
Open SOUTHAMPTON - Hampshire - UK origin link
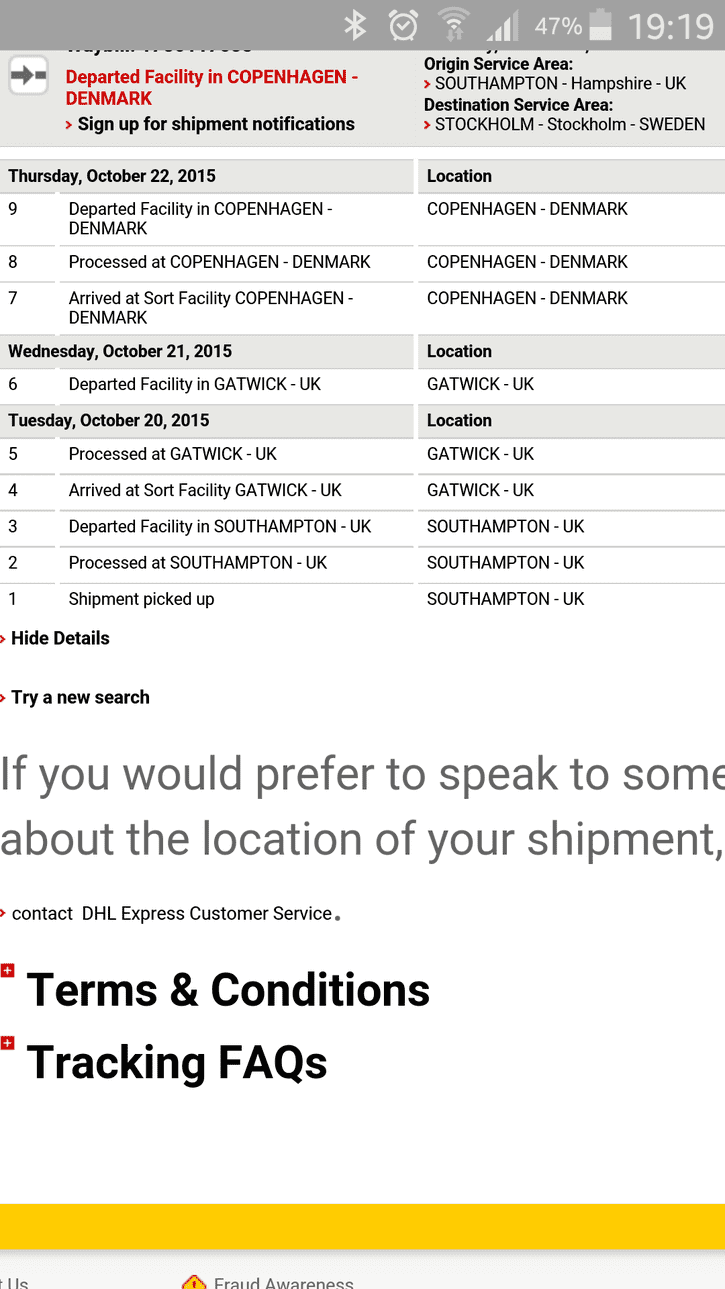pyautogui.click(x=560, y=84)
